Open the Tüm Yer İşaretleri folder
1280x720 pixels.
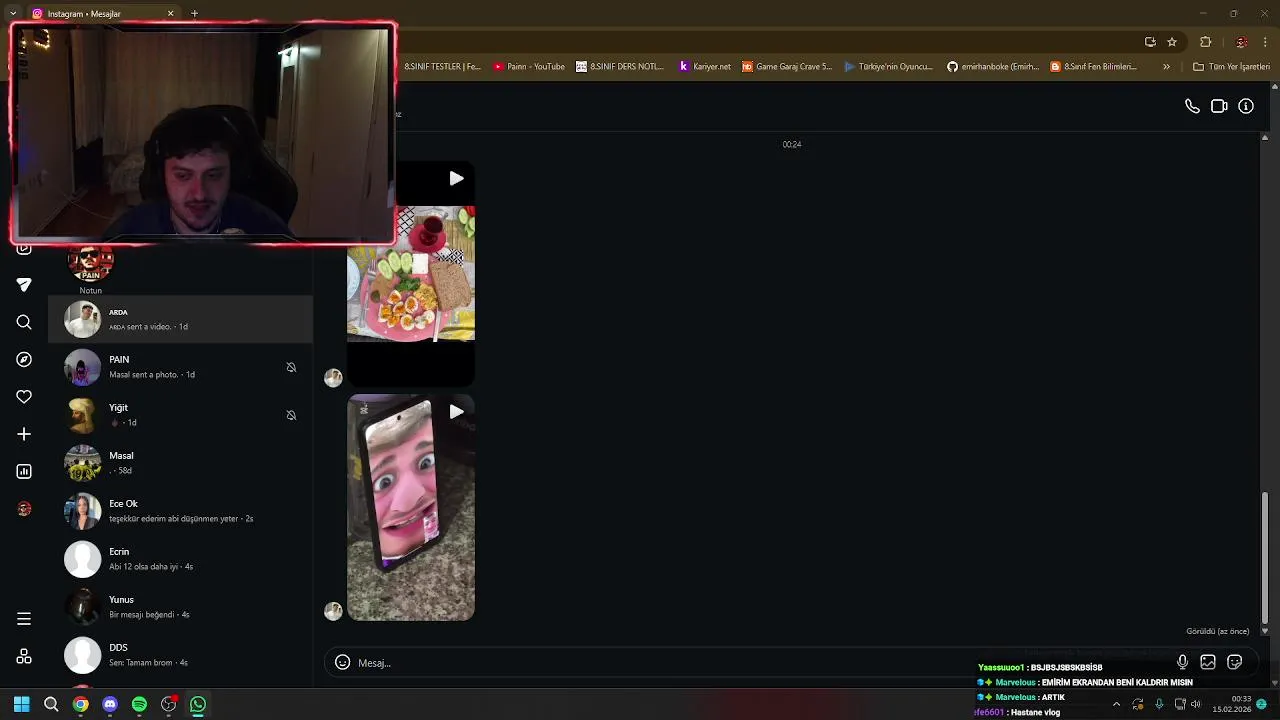1231,66
